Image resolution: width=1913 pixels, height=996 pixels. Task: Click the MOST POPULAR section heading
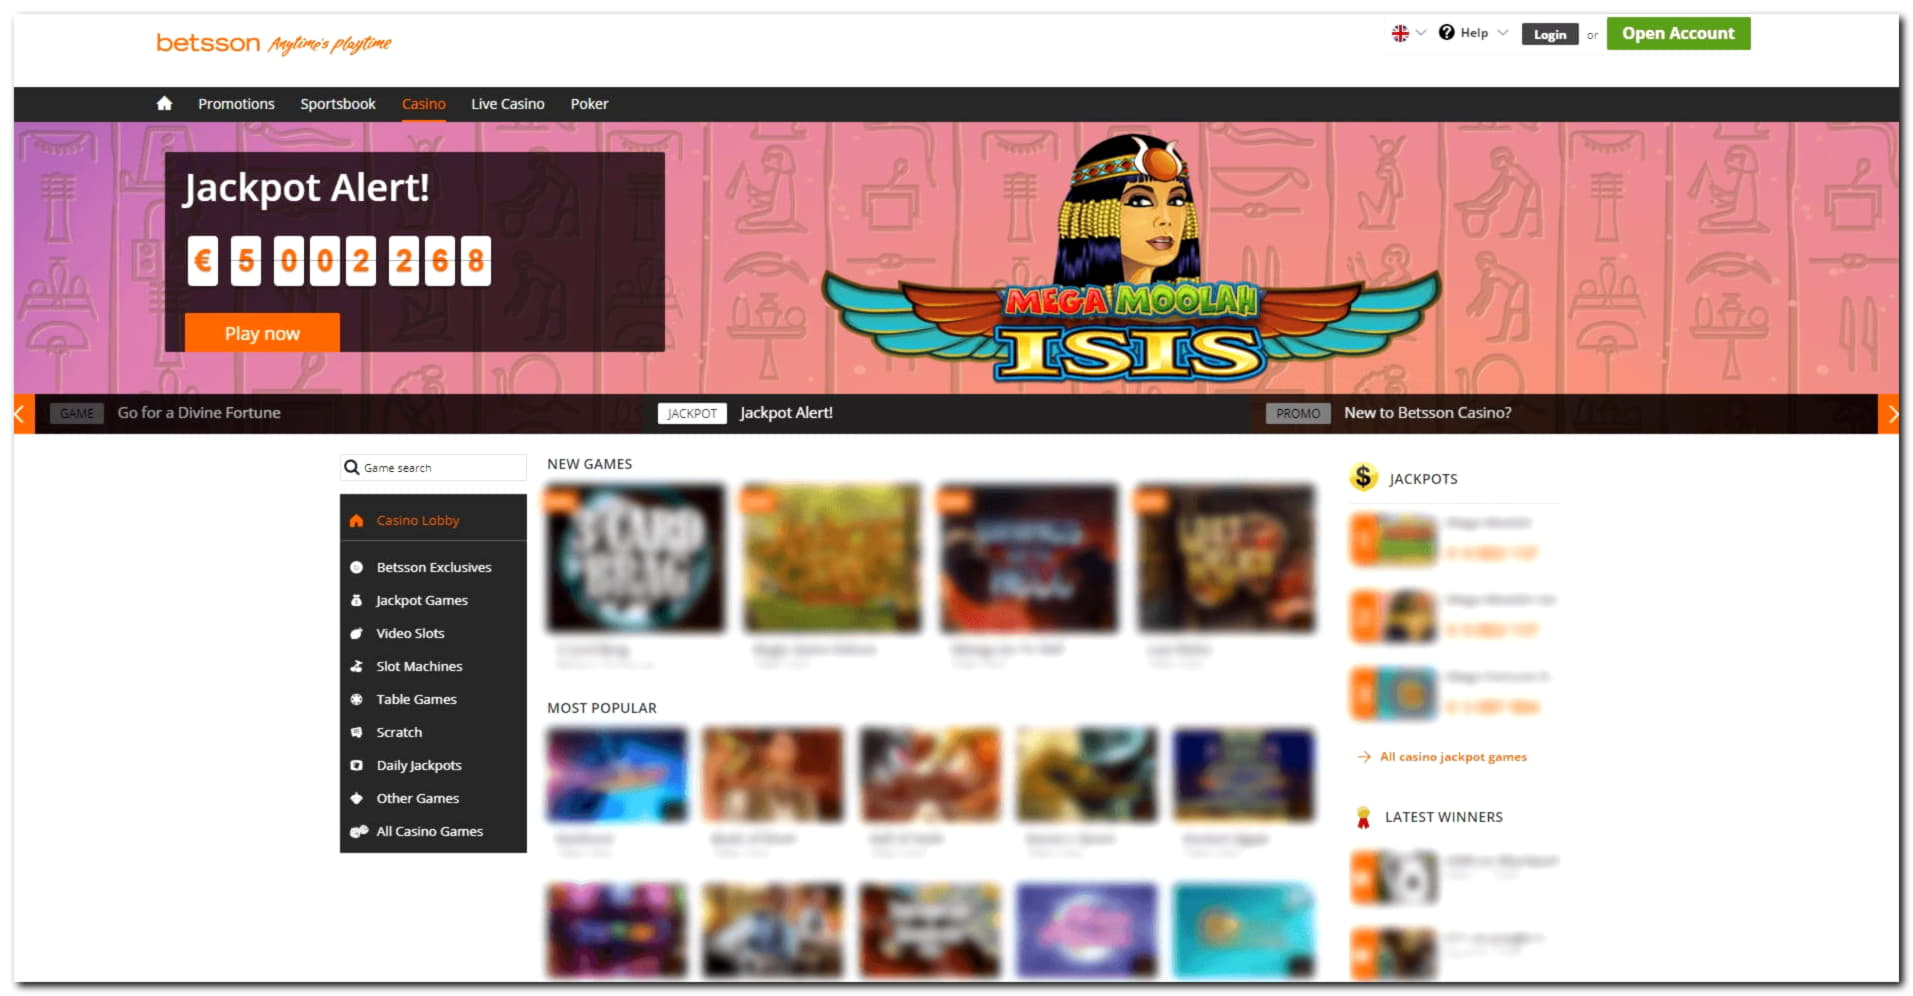601,708
